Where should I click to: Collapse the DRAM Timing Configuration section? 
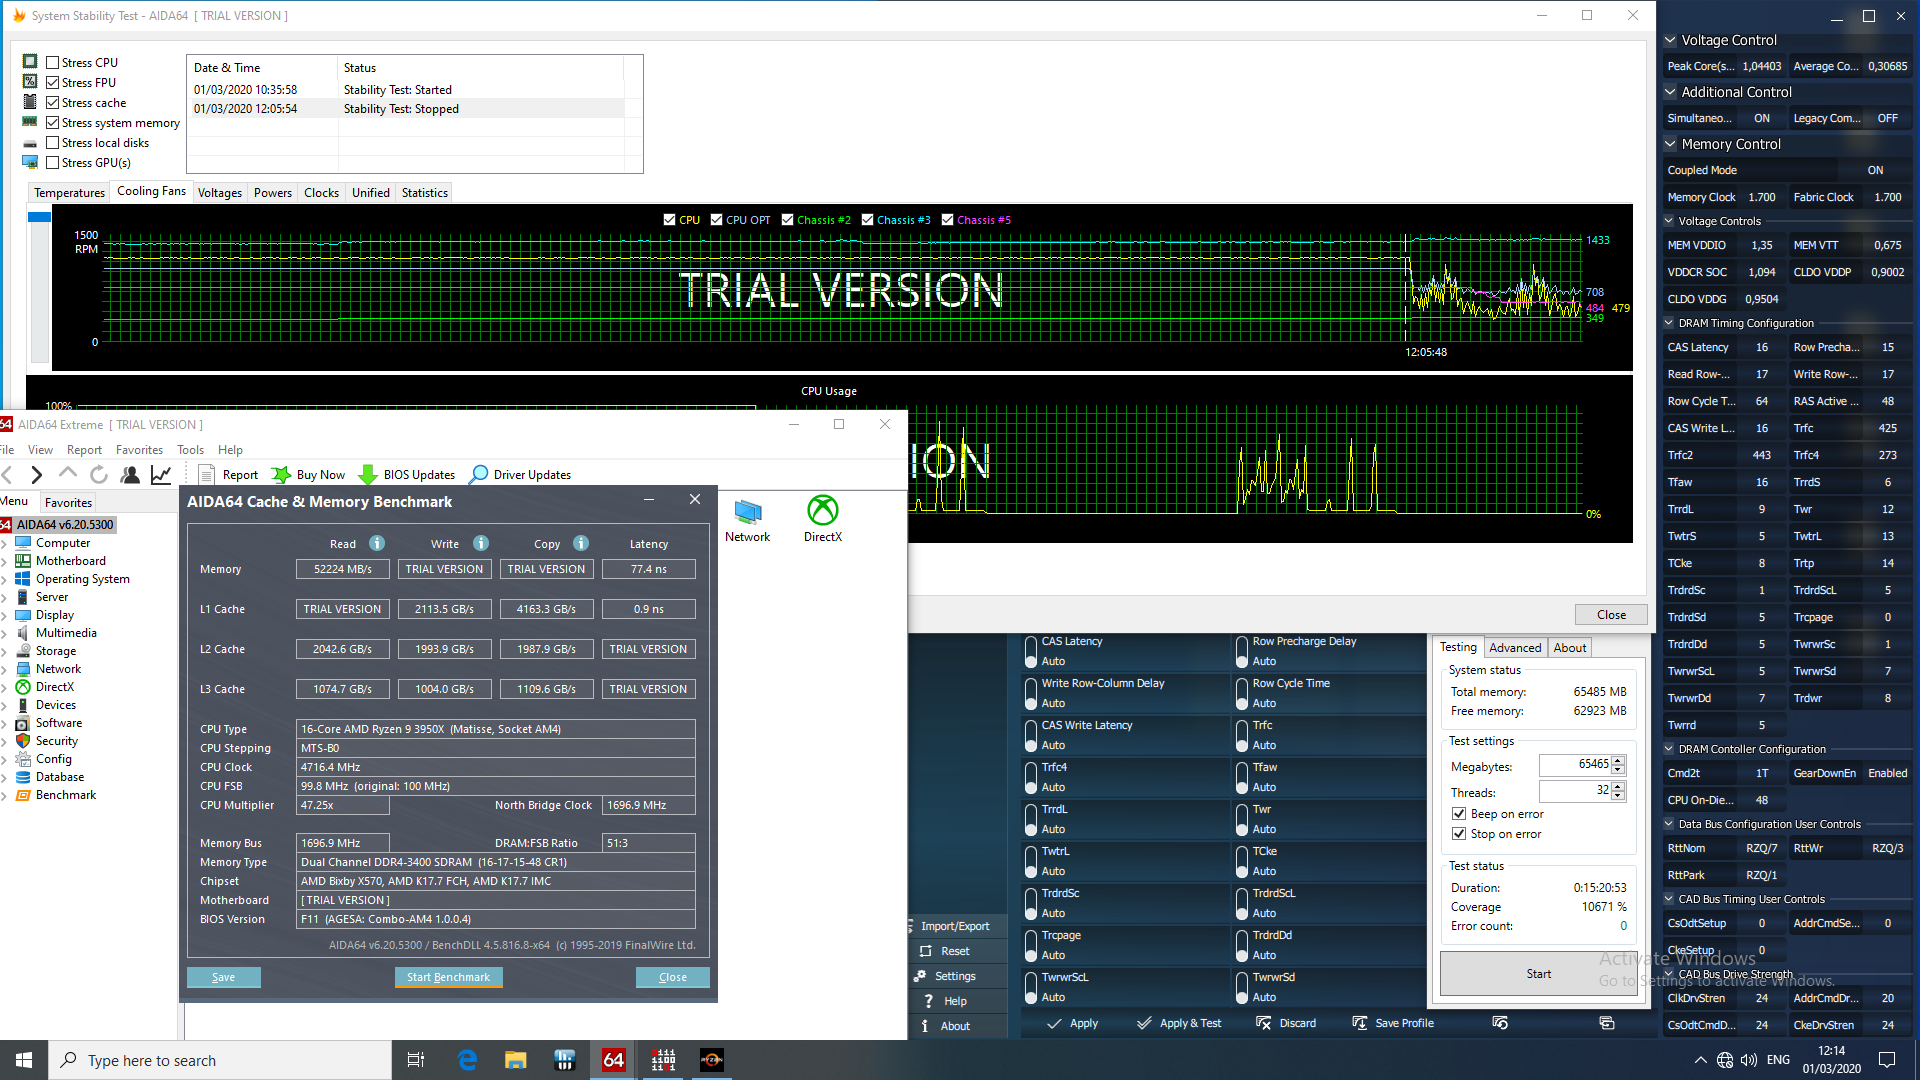(x=1669, y=323)
